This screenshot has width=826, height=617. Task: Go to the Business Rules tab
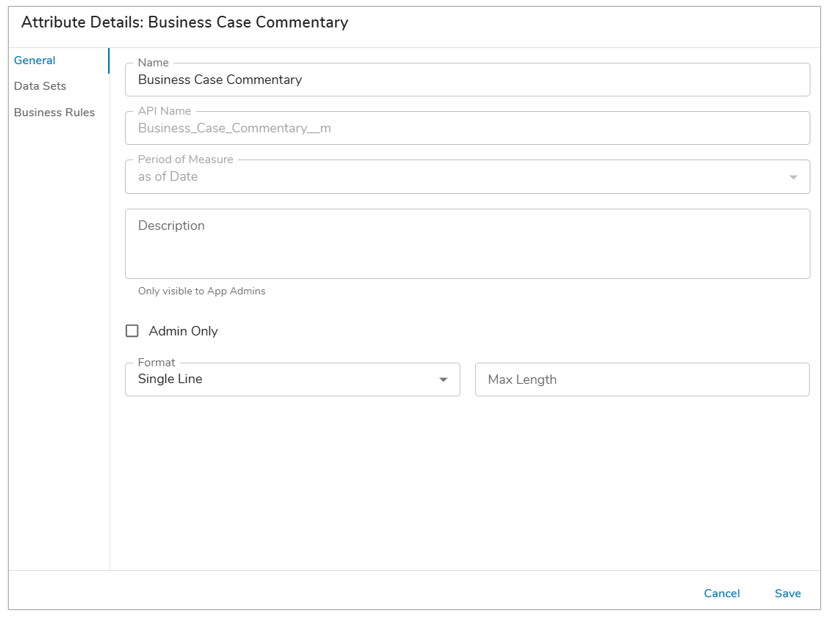(54, 113)
